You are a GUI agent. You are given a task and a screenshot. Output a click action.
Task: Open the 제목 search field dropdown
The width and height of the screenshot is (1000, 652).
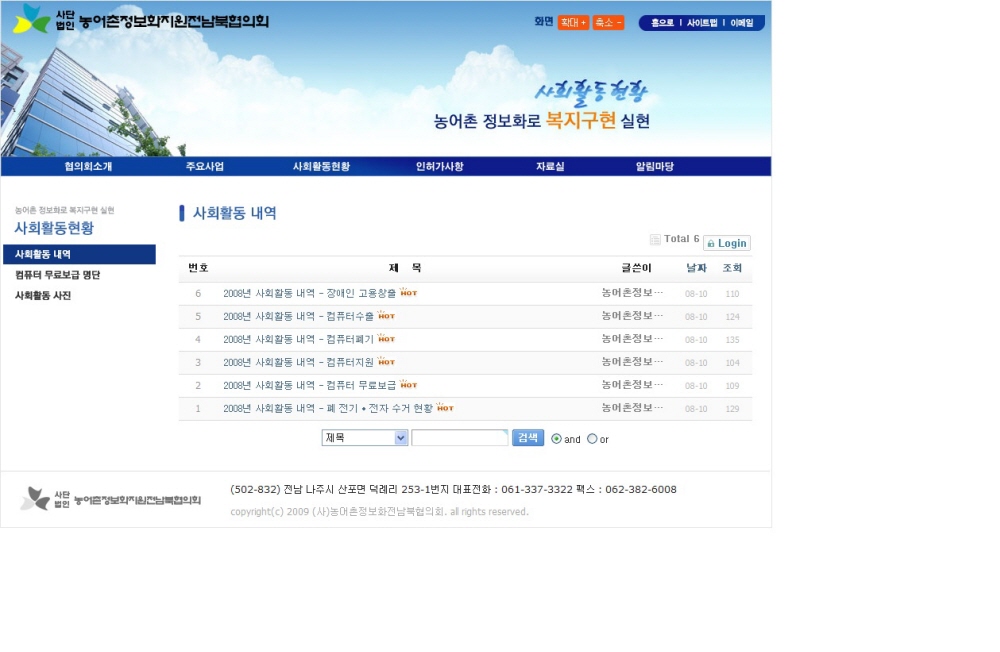[x=365, y=438]
